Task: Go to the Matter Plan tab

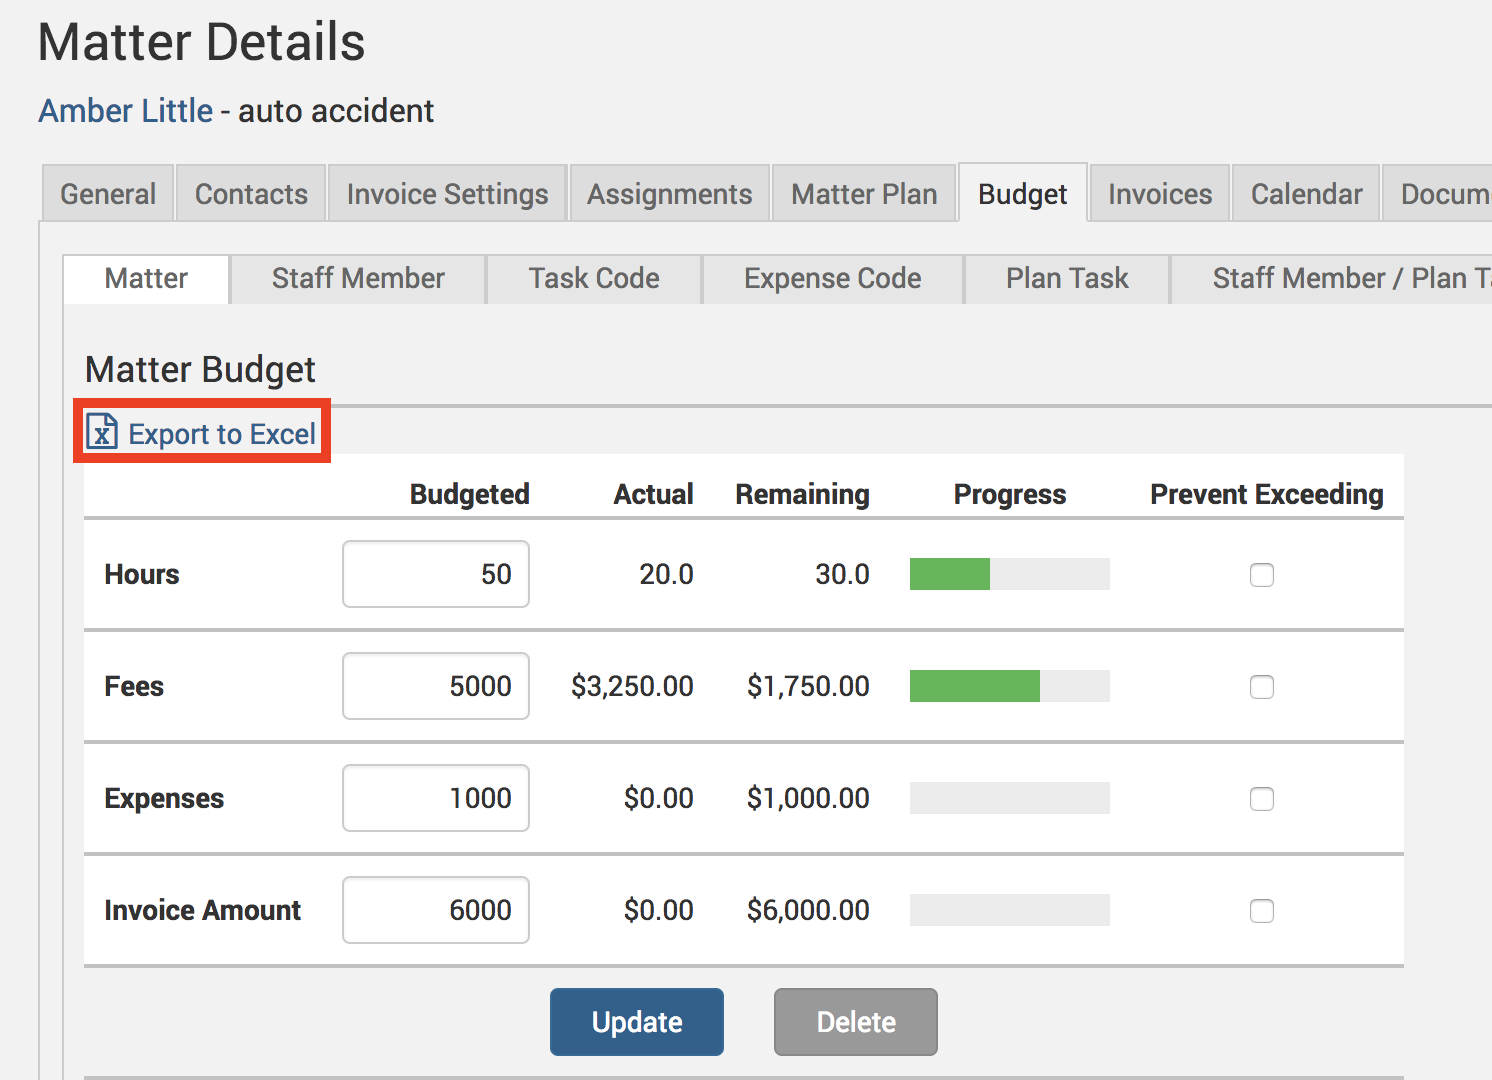Action: (x=864, y=194)
